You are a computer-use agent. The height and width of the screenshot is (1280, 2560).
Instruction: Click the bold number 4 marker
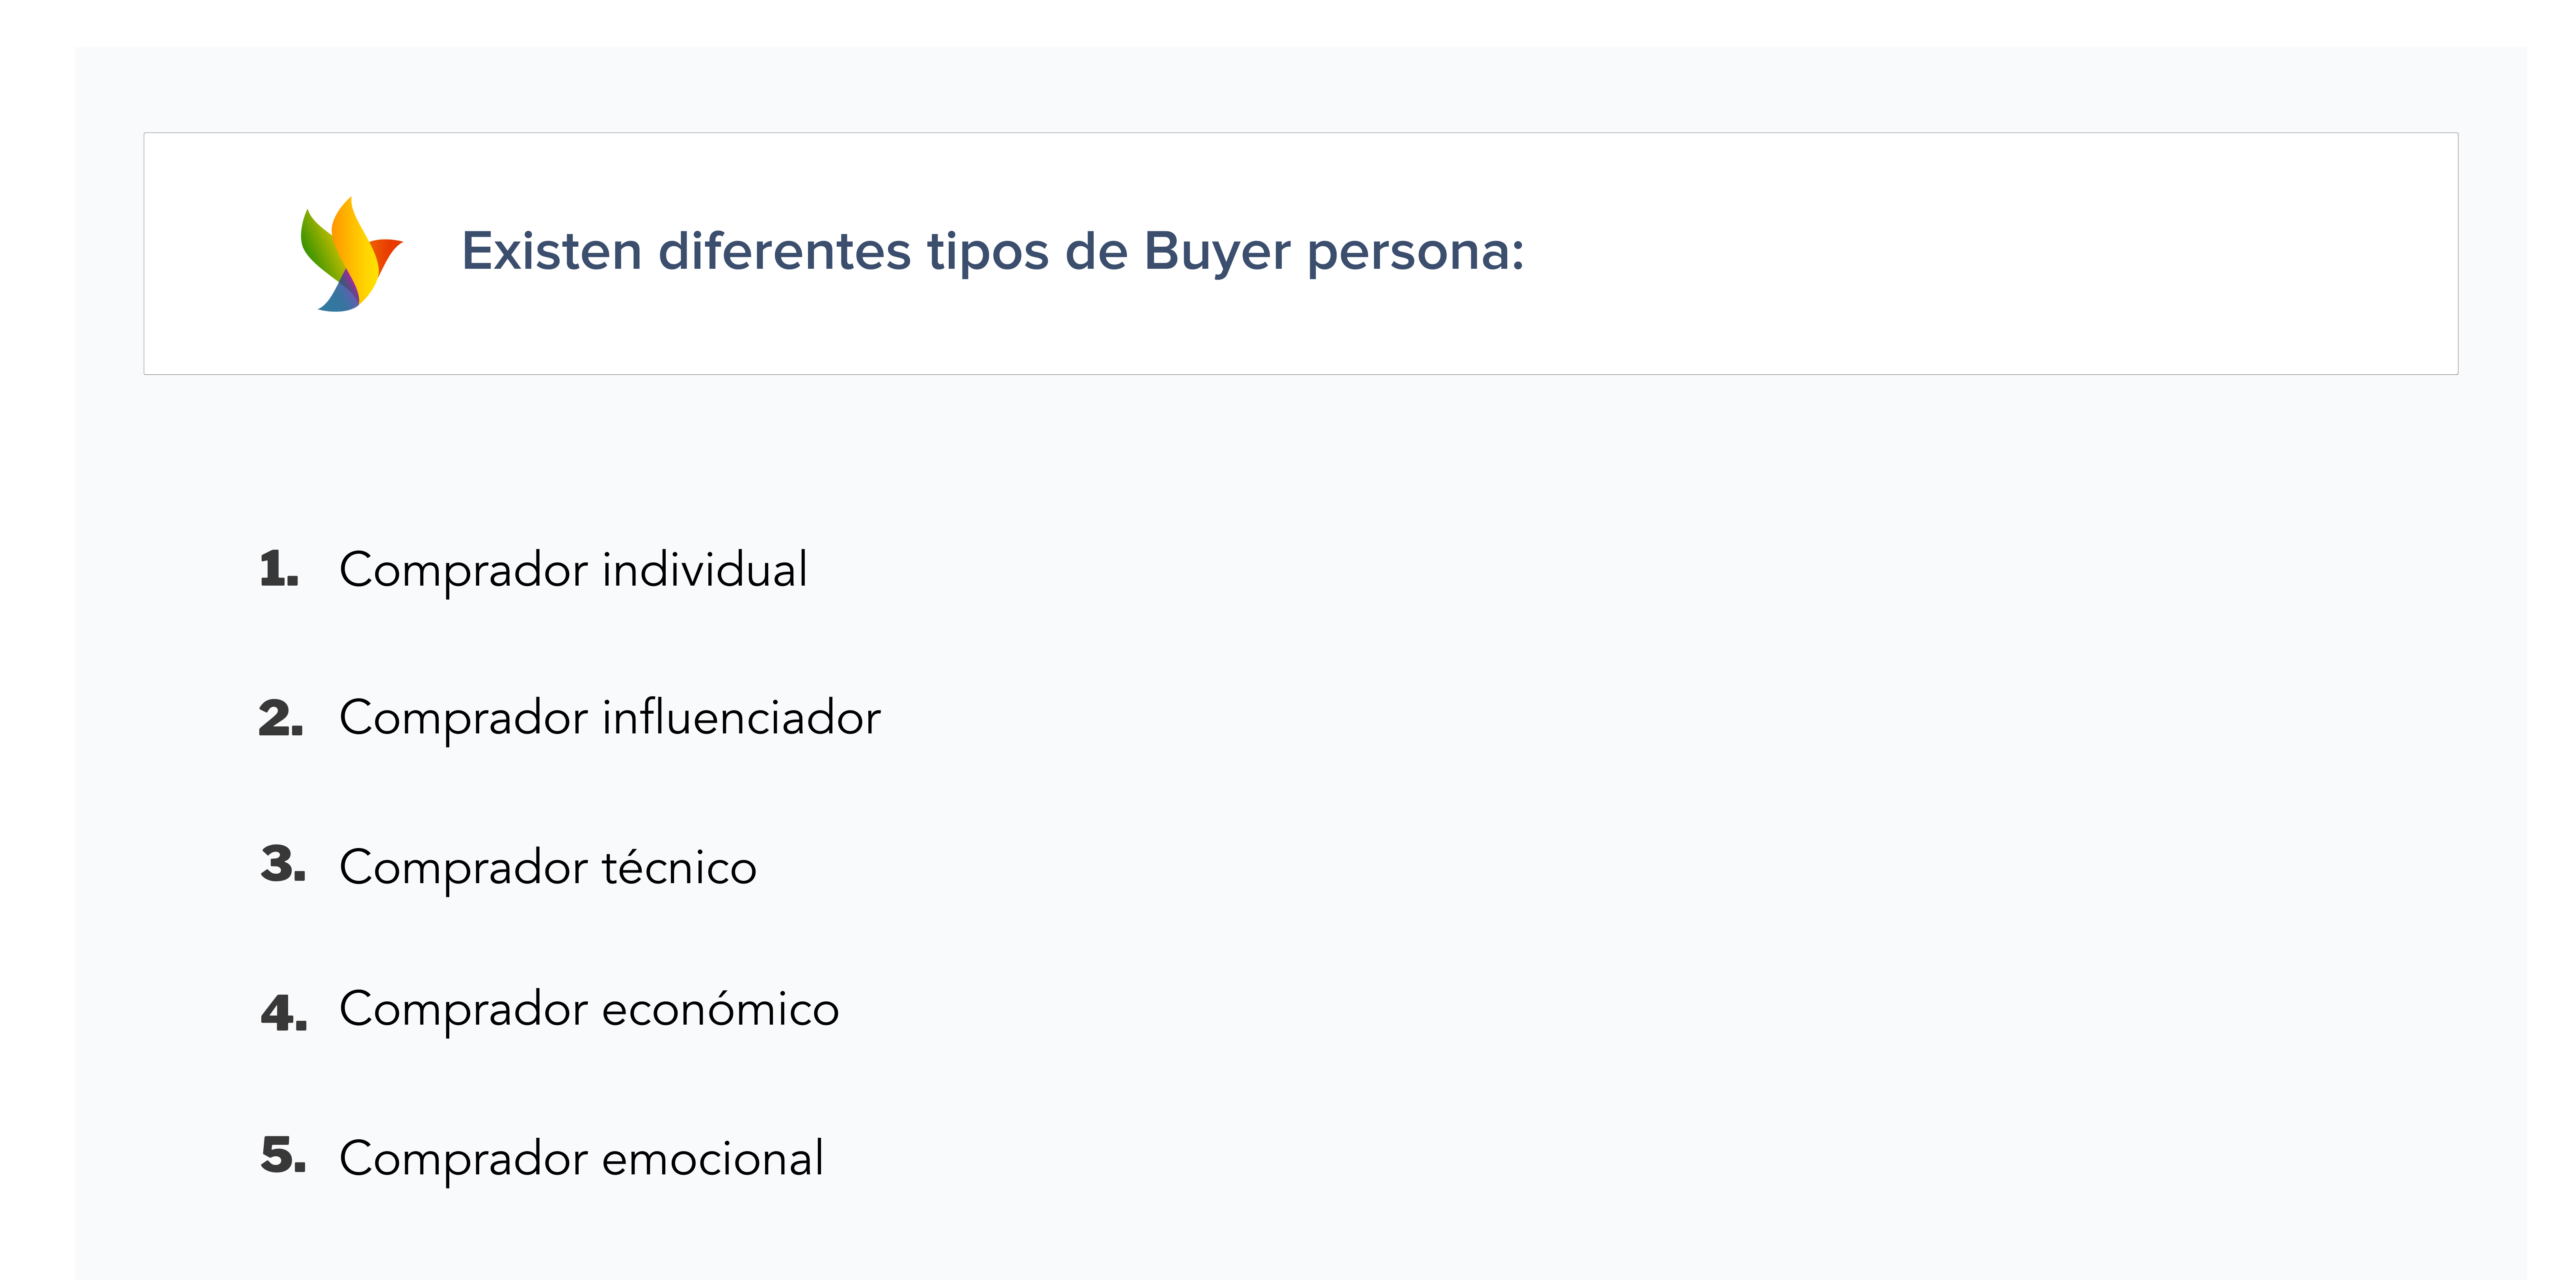tap(283, 1012)
